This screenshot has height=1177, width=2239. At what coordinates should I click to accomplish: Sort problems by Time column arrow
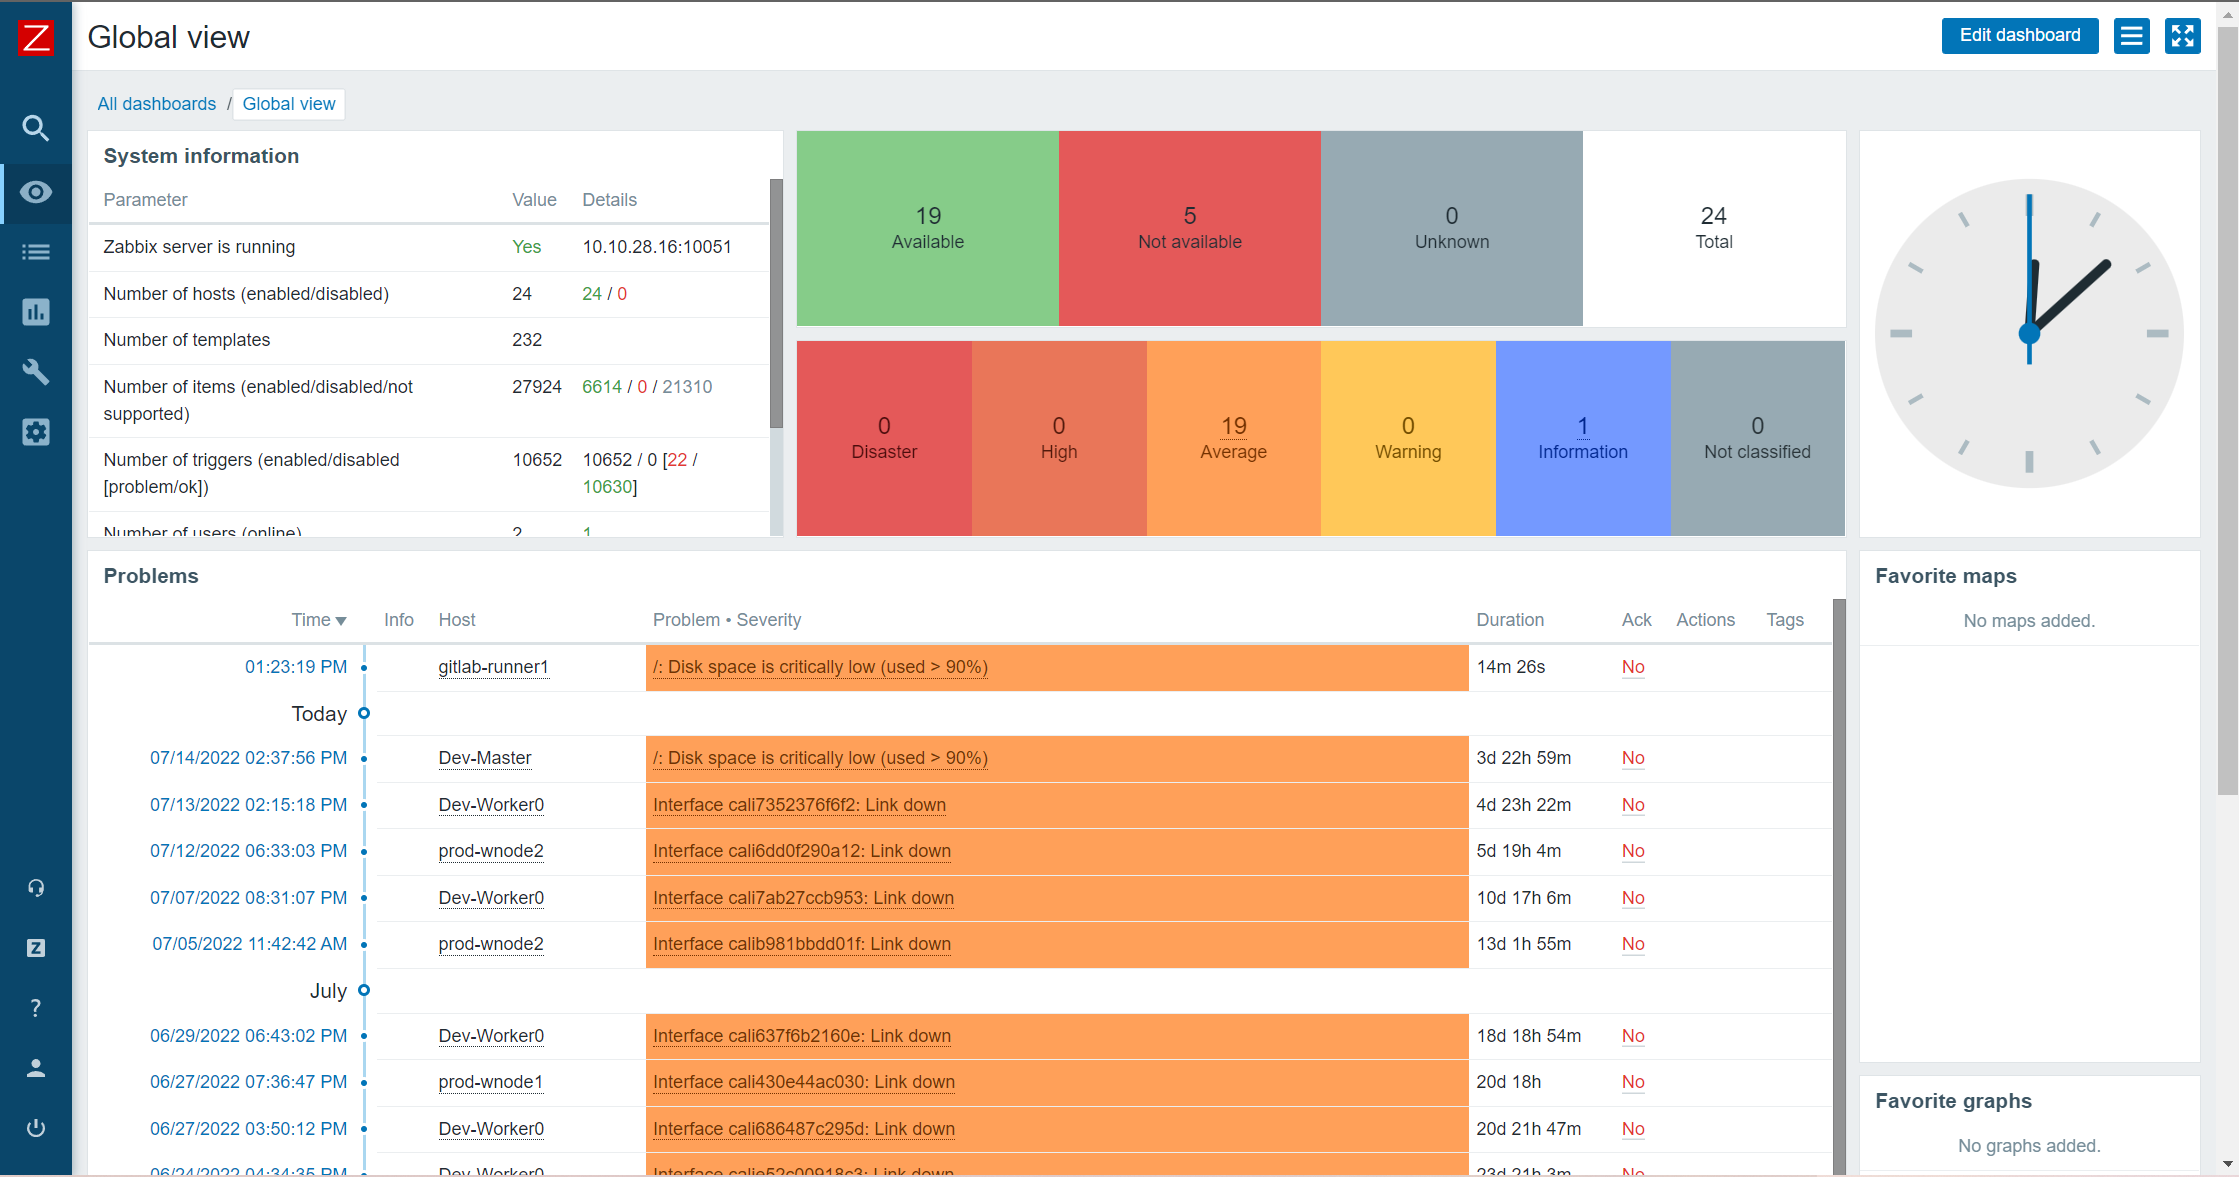[341, 621]
